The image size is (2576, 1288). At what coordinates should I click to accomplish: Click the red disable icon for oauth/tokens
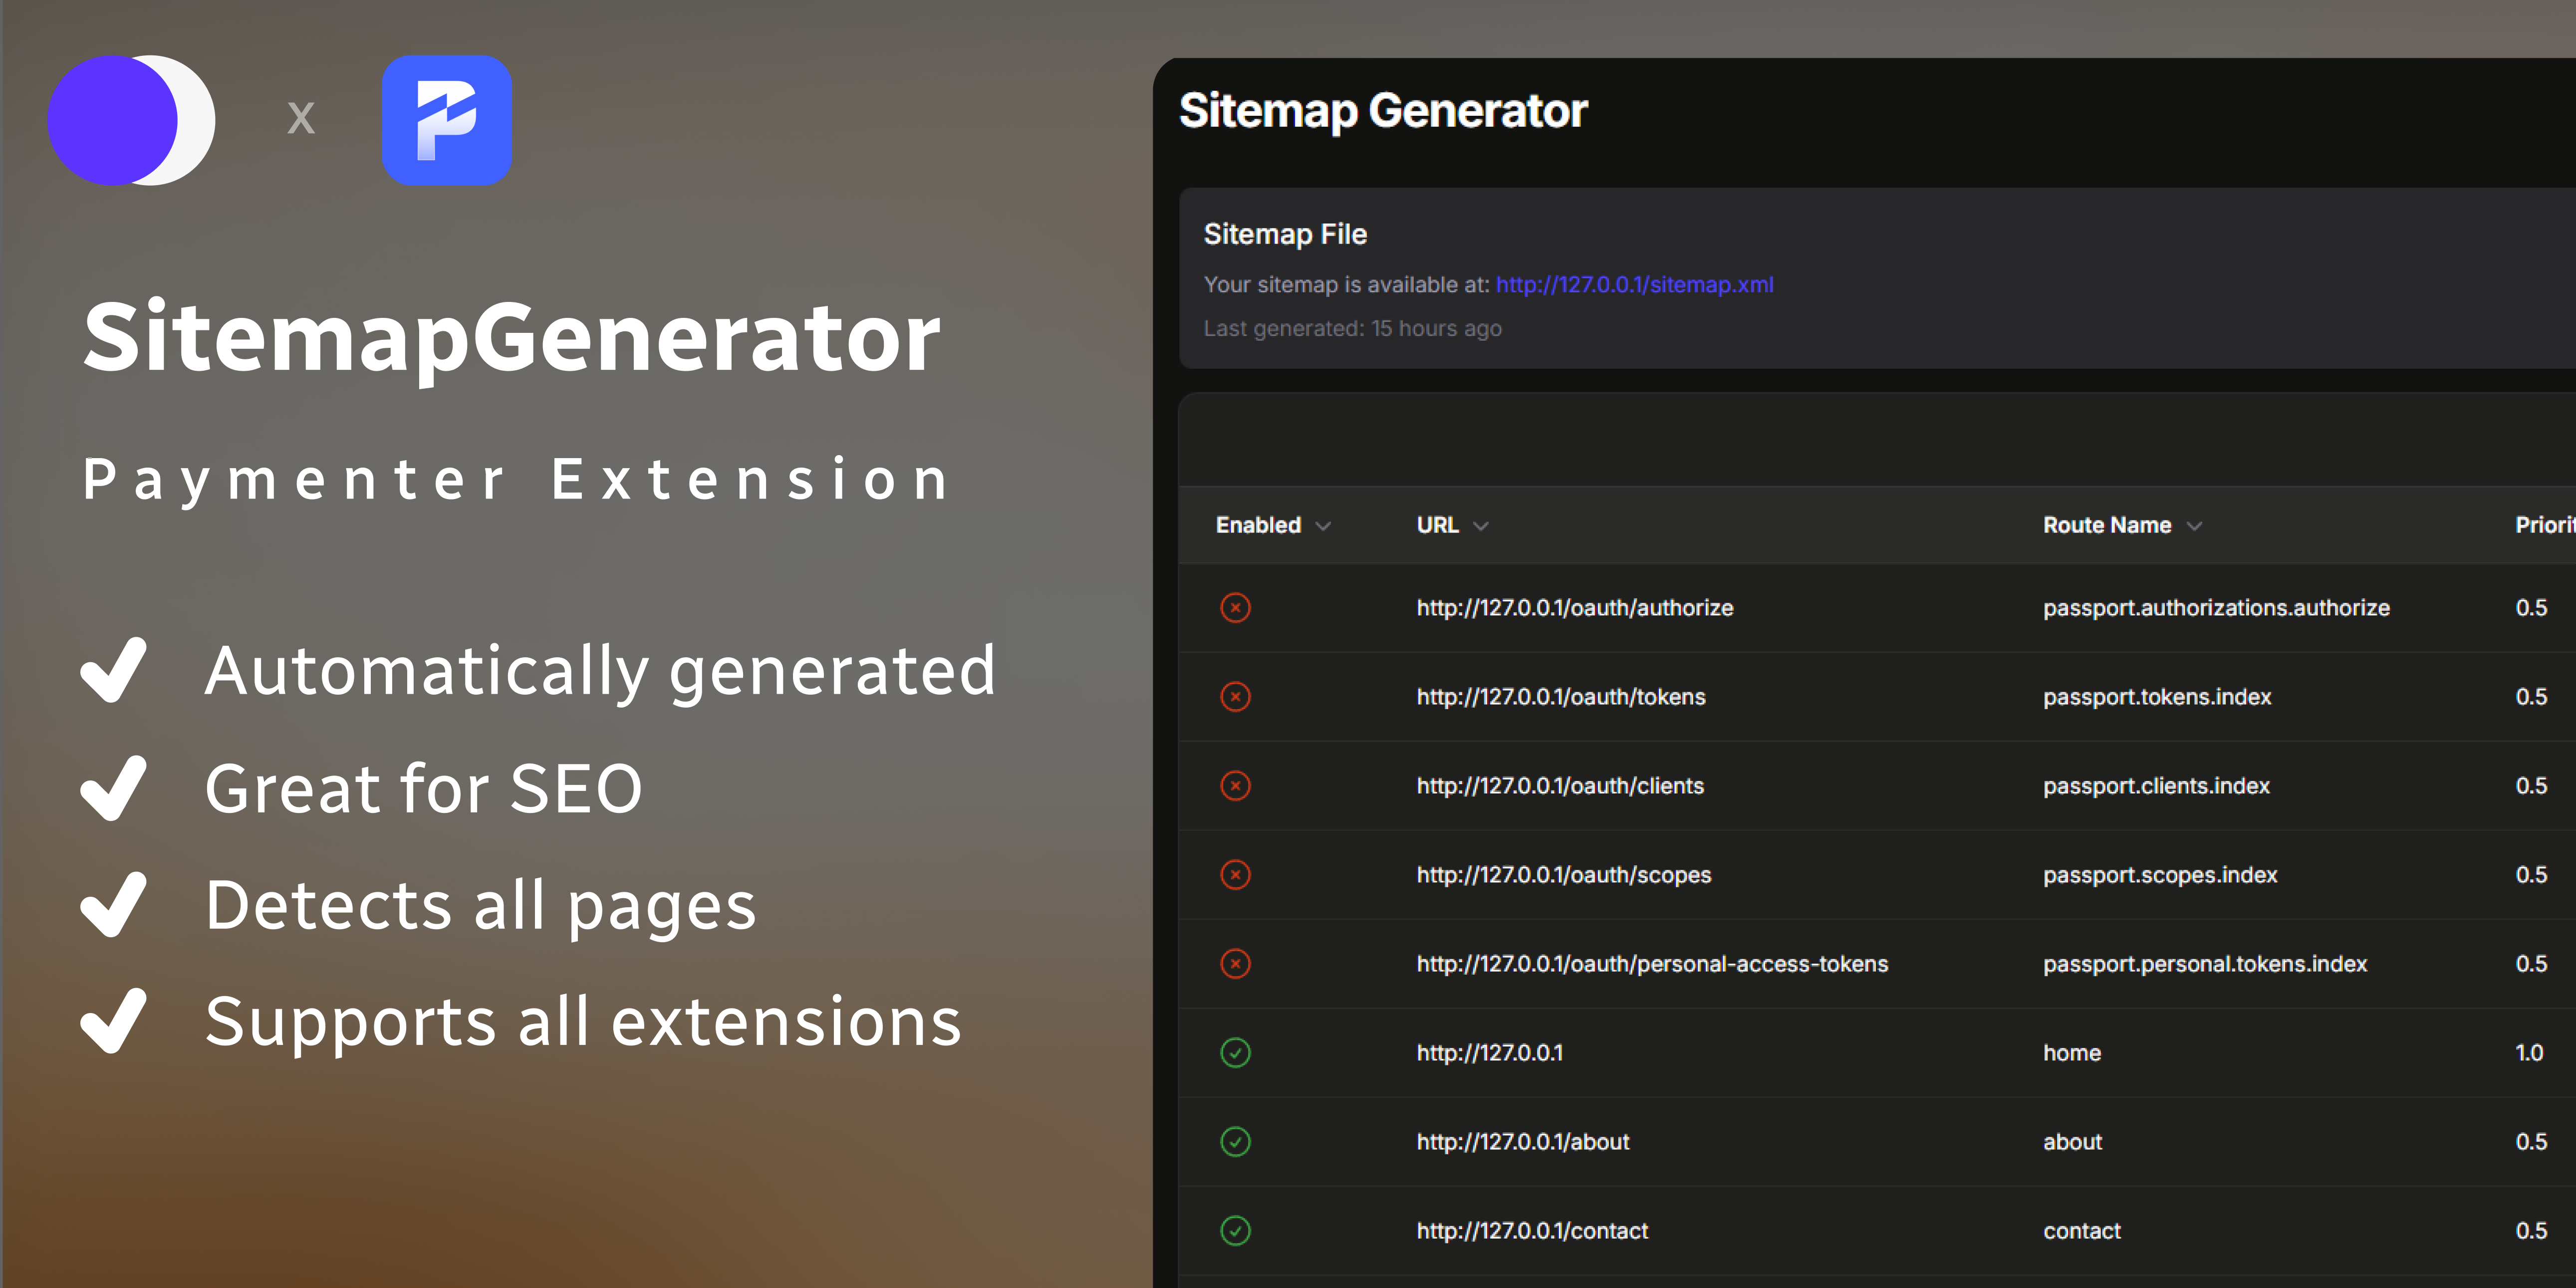[1236, 696]
